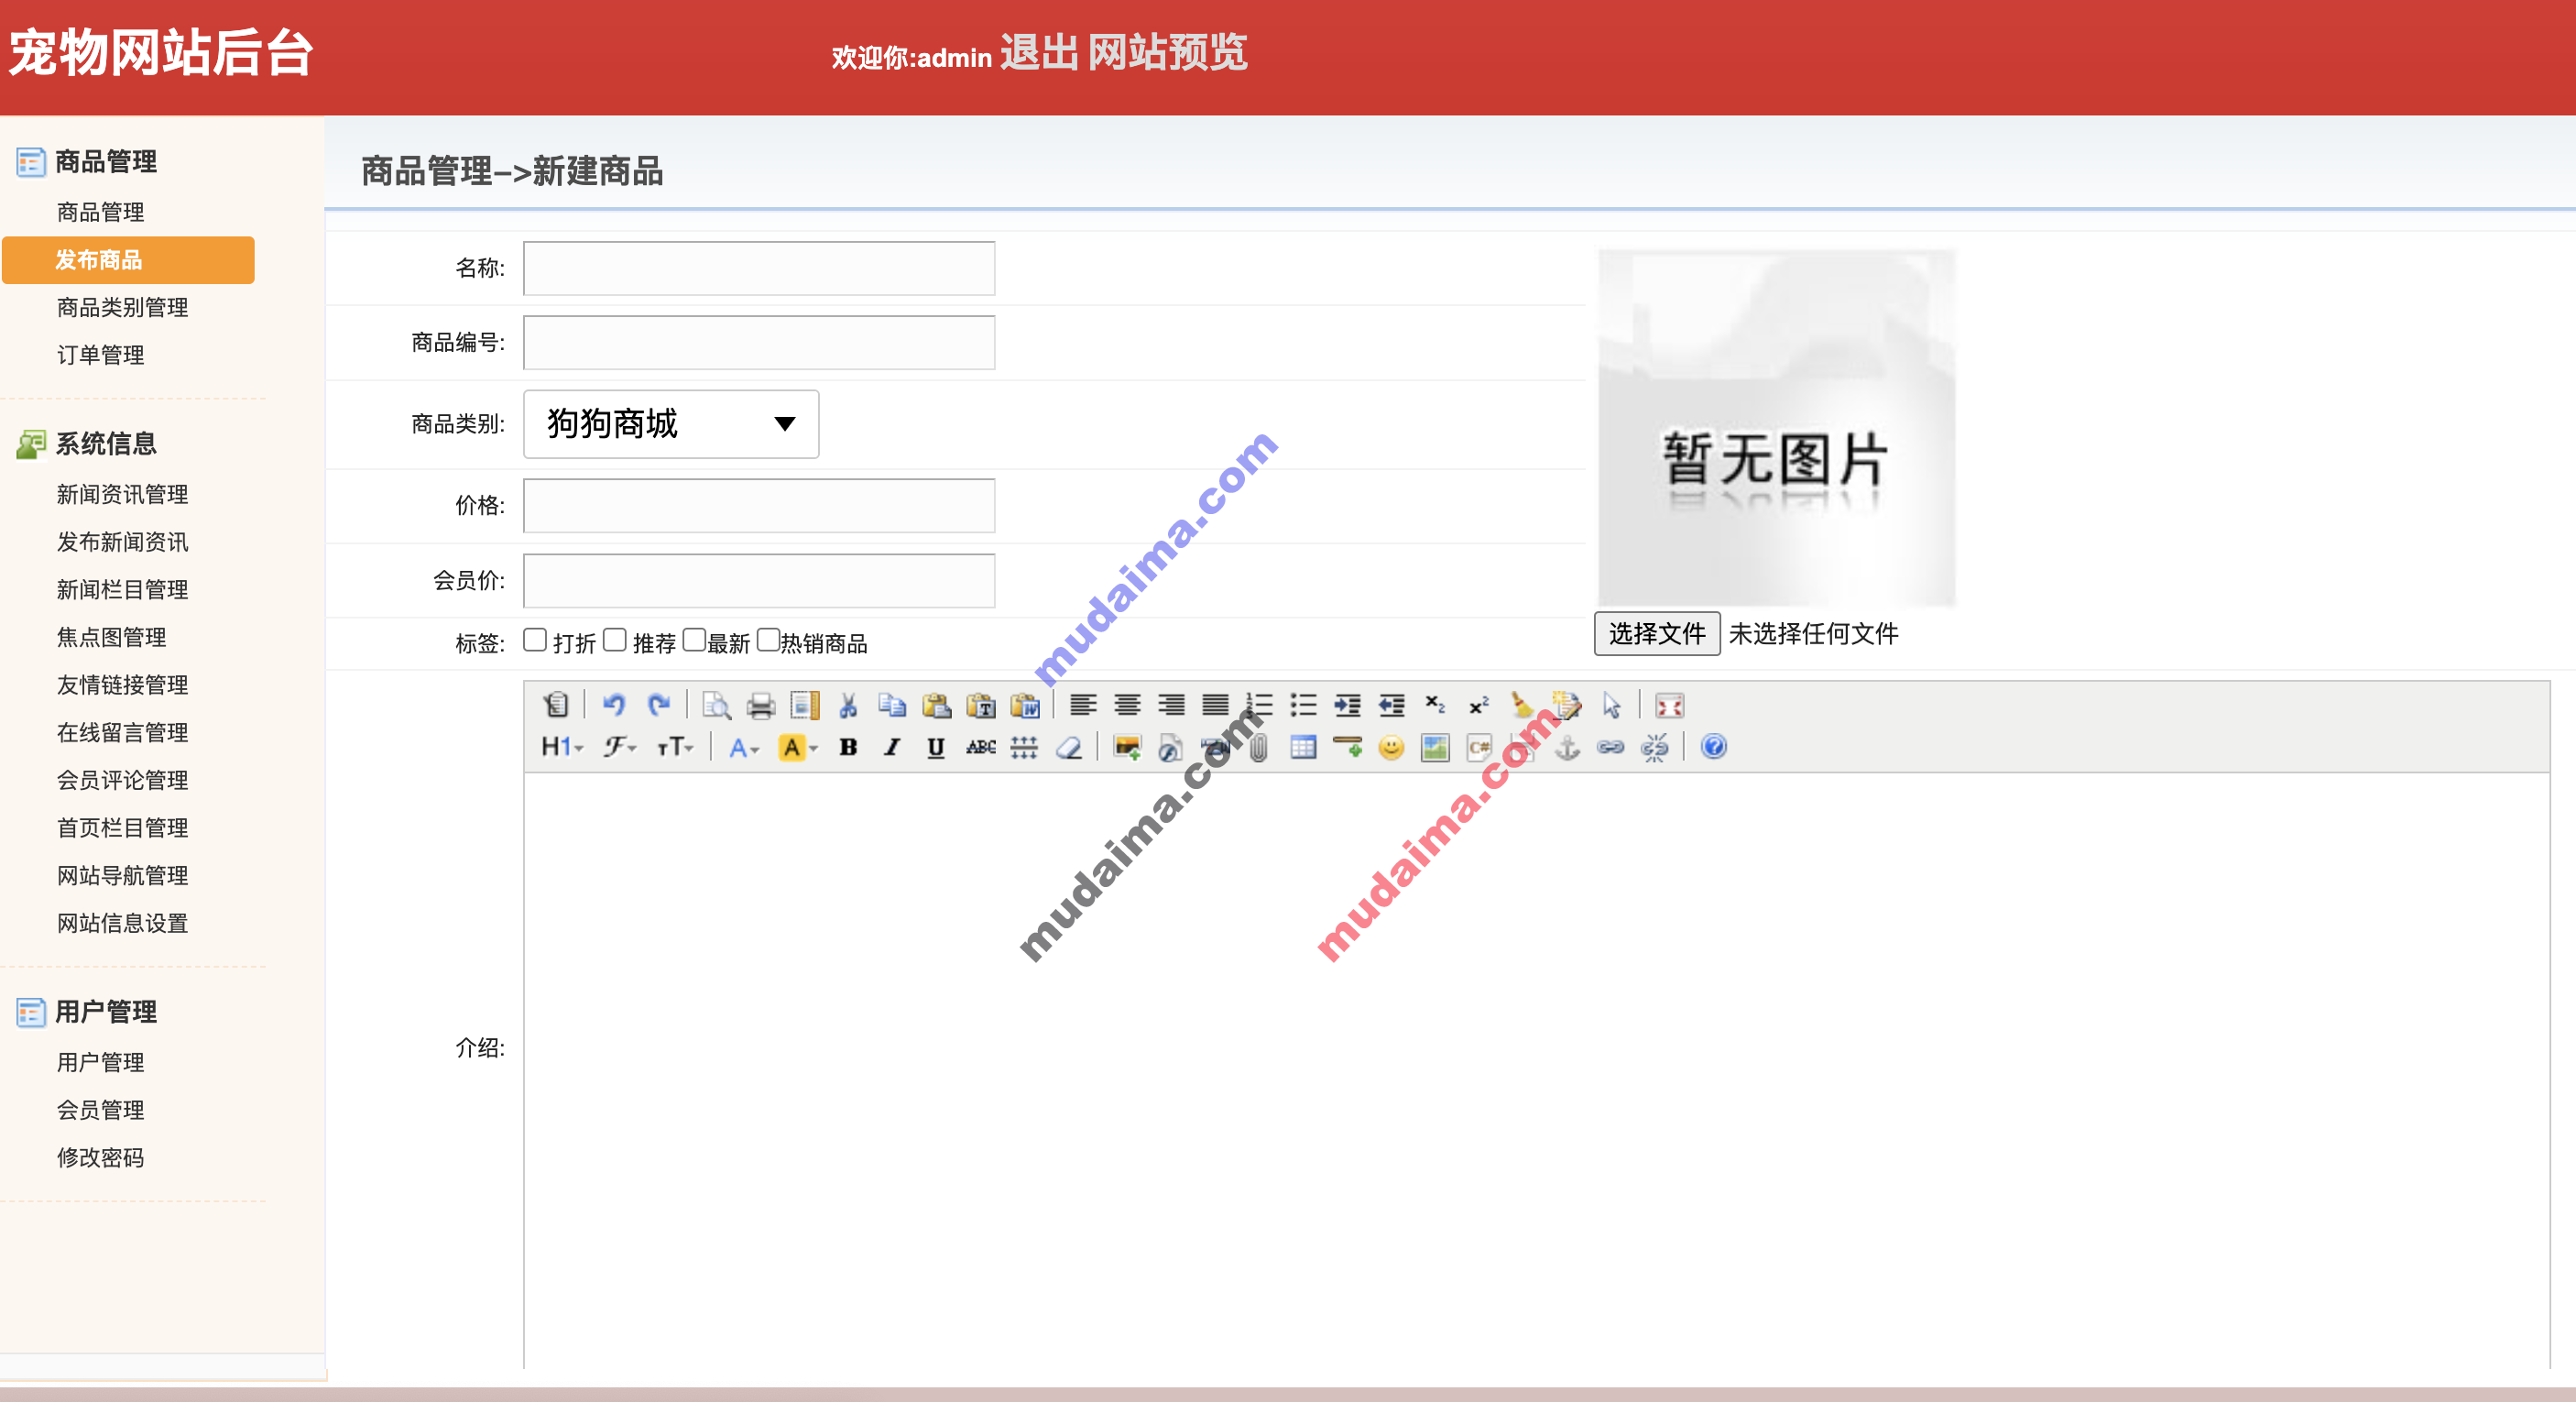The image size is (2576, 1402).
Task: Insert a template in the editor
Action: click(x=804, y=705)
